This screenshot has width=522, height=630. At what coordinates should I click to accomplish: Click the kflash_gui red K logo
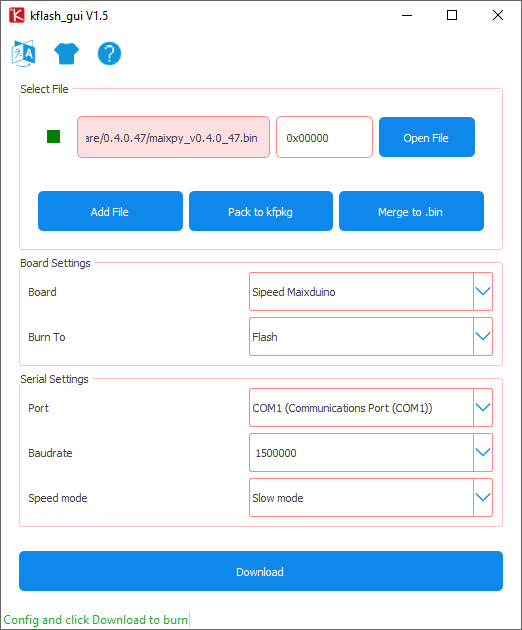tap(16, 15)
